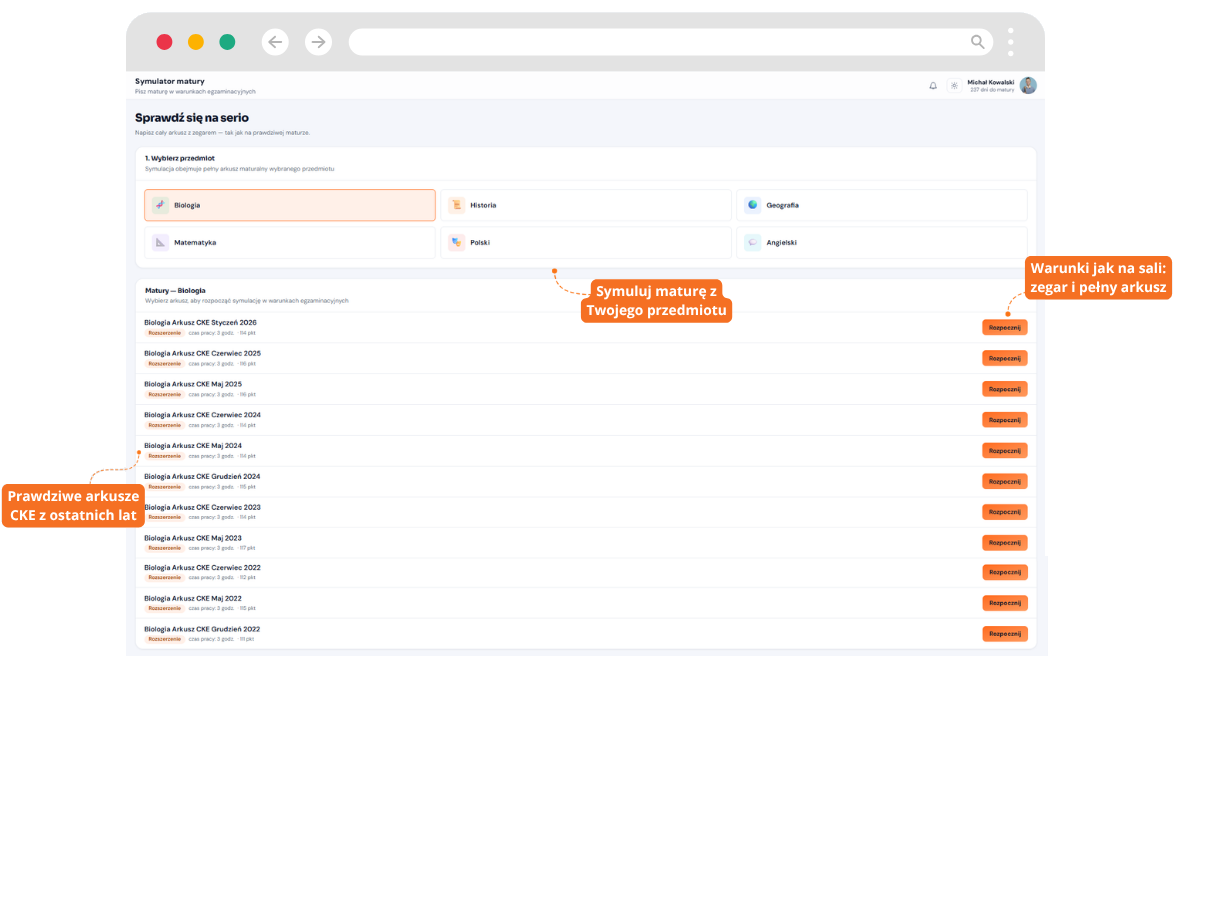
Task: Start the Maj 2023 exam with Rozpocznij
Action: tap(1004, 543)
